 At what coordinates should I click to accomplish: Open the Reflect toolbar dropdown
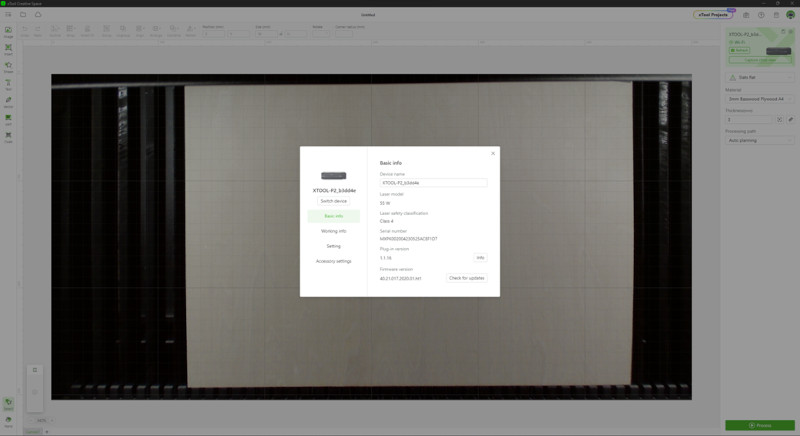190,31
